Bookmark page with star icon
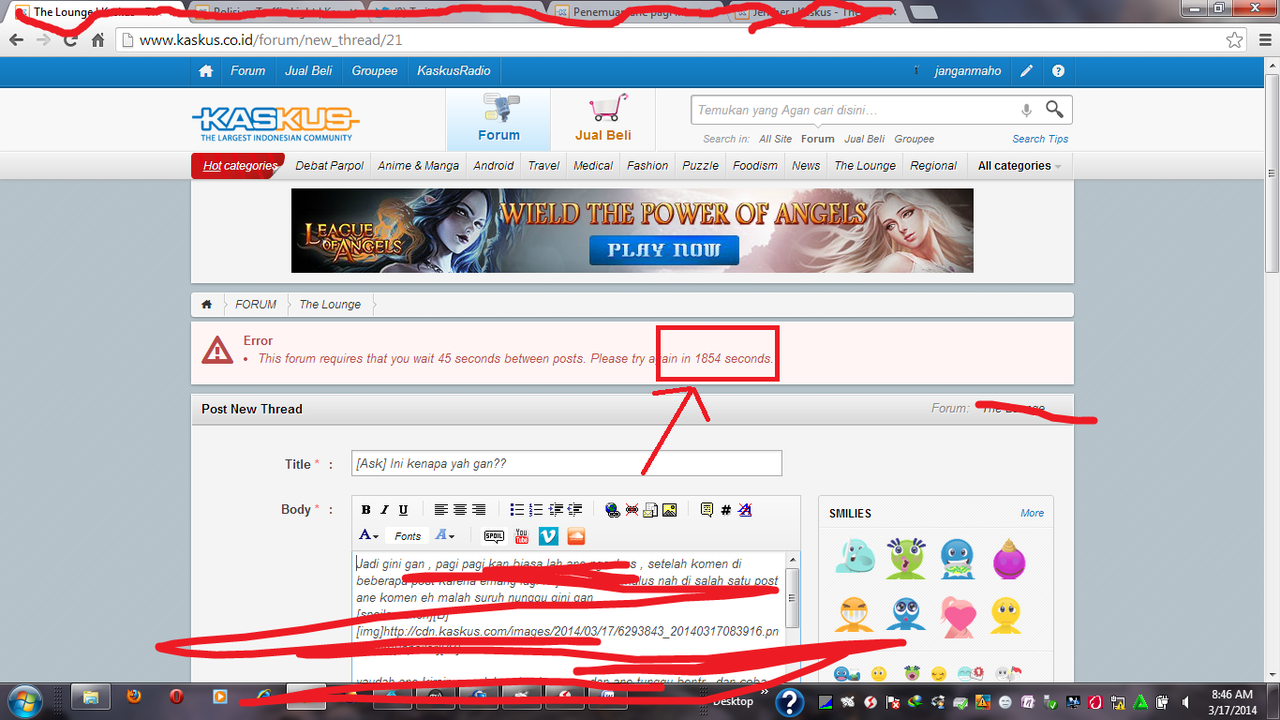Image resolution: width=1280 pixels, height=720 pixels. (x=1235, y=40)
